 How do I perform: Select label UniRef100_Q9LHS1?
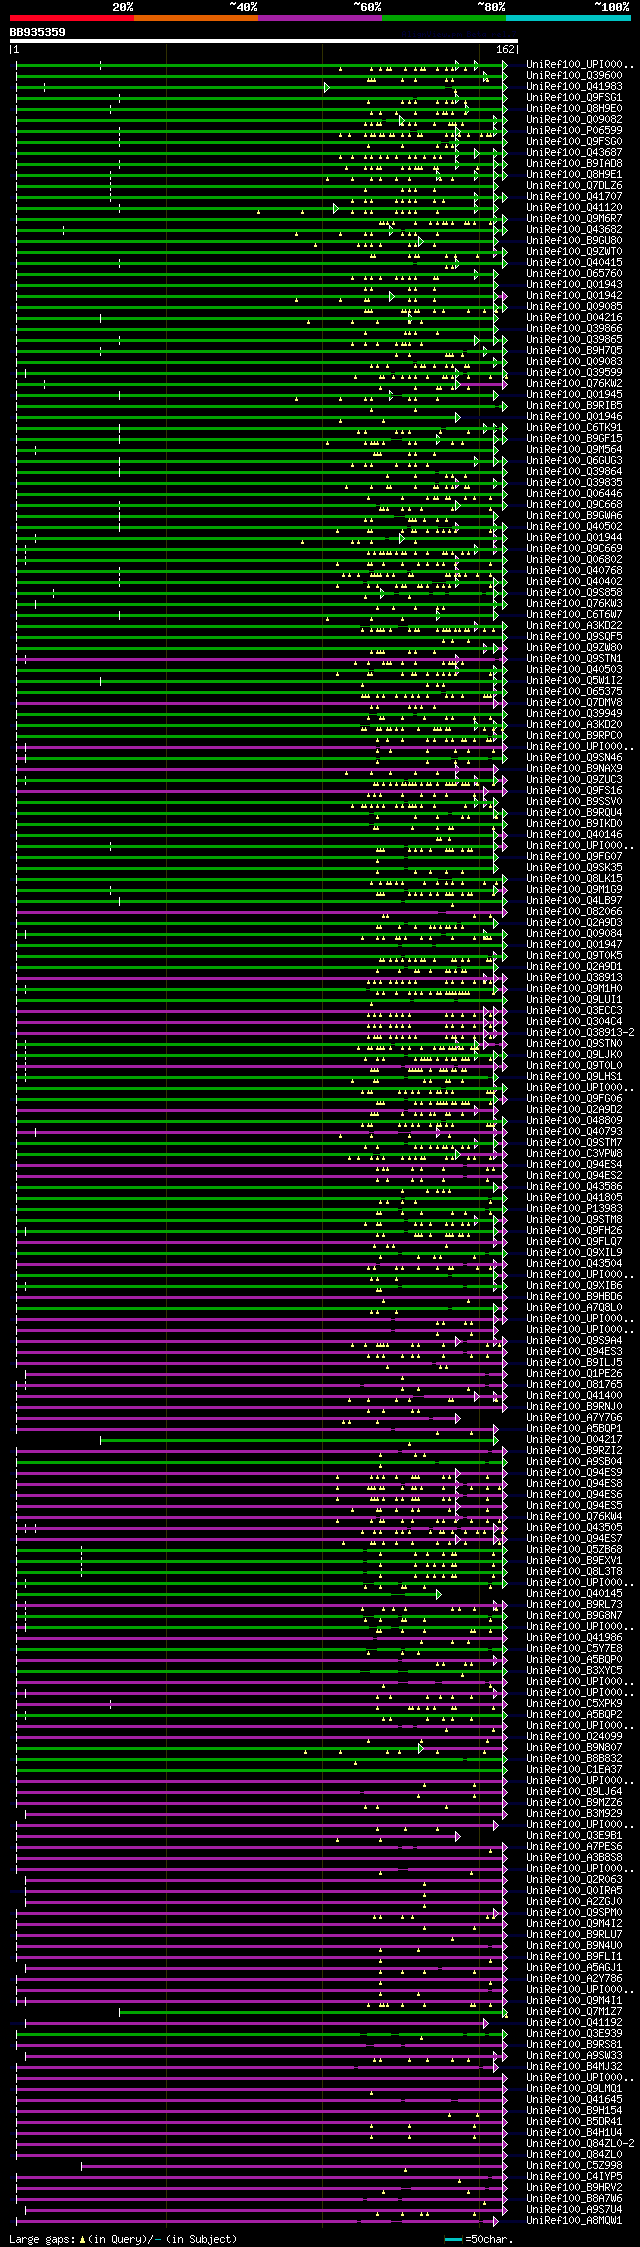click(574, 1077)
